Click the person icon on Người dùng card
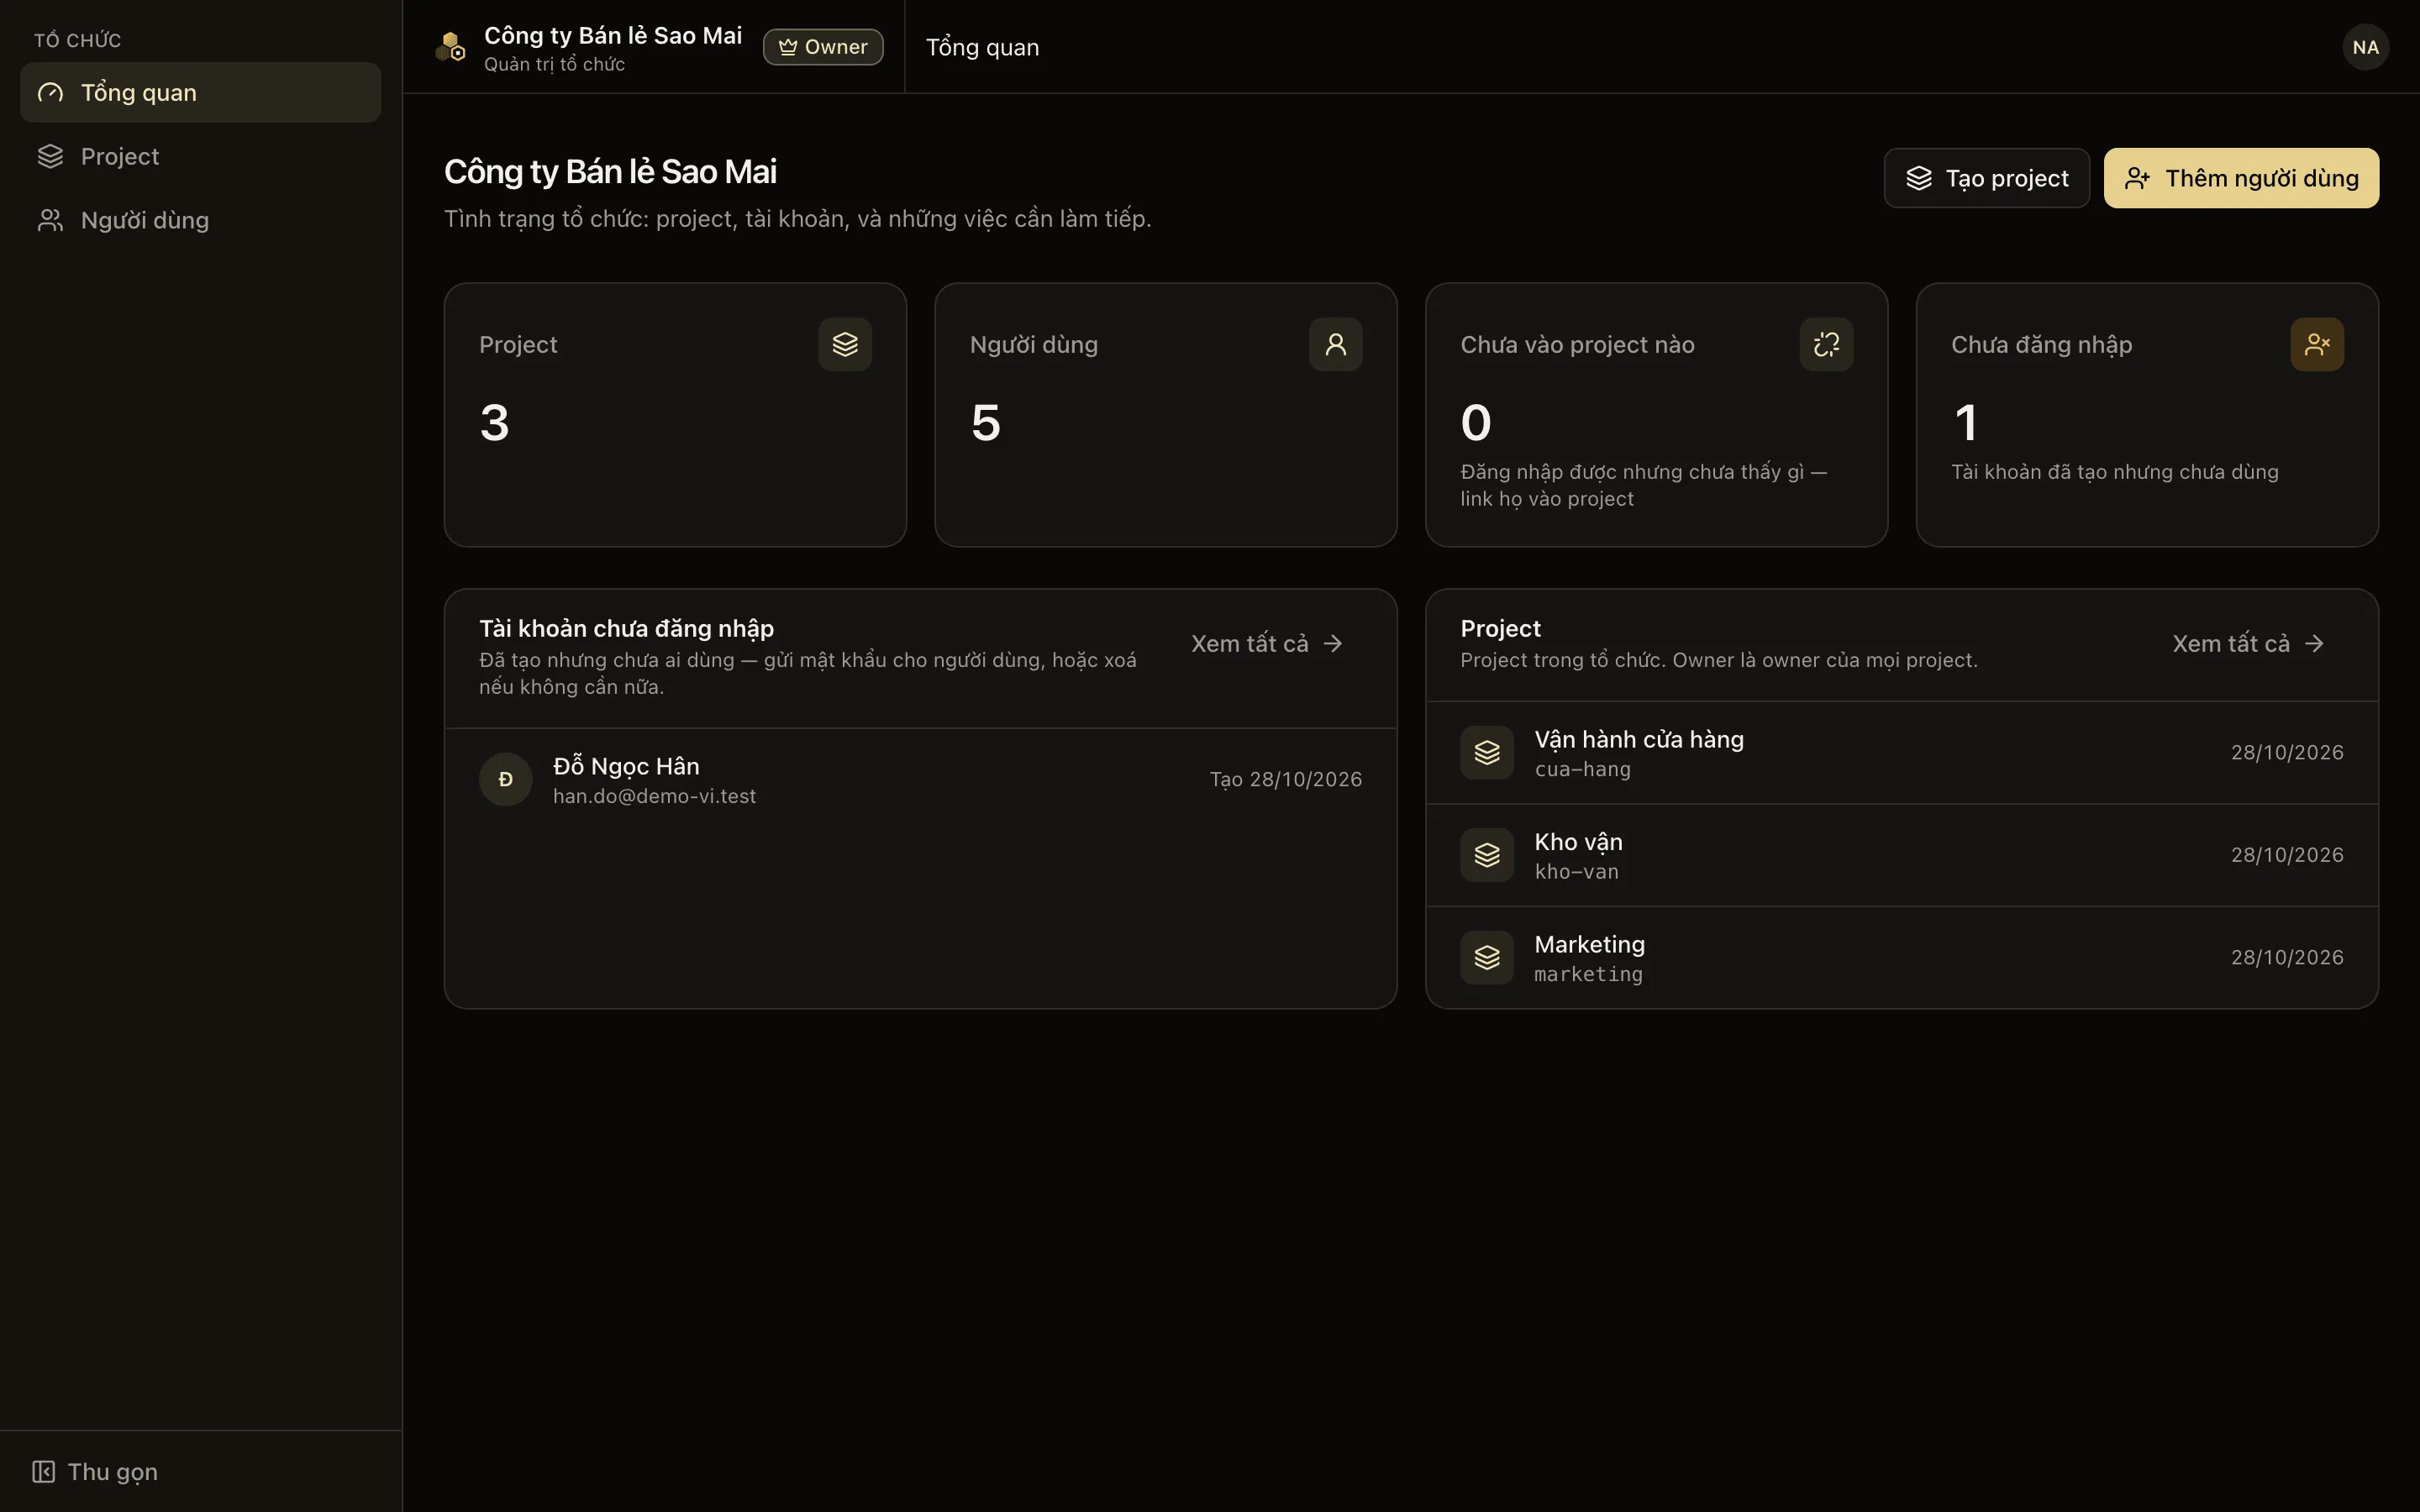 point(1336,344)
